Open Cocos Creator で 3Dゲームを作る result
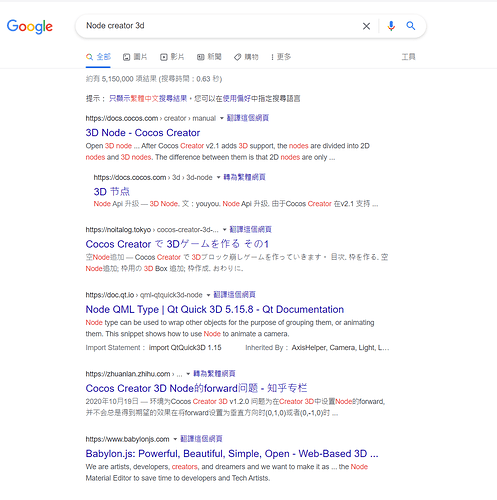This screenshot has height=500, width=497. (x=177, y=244)
